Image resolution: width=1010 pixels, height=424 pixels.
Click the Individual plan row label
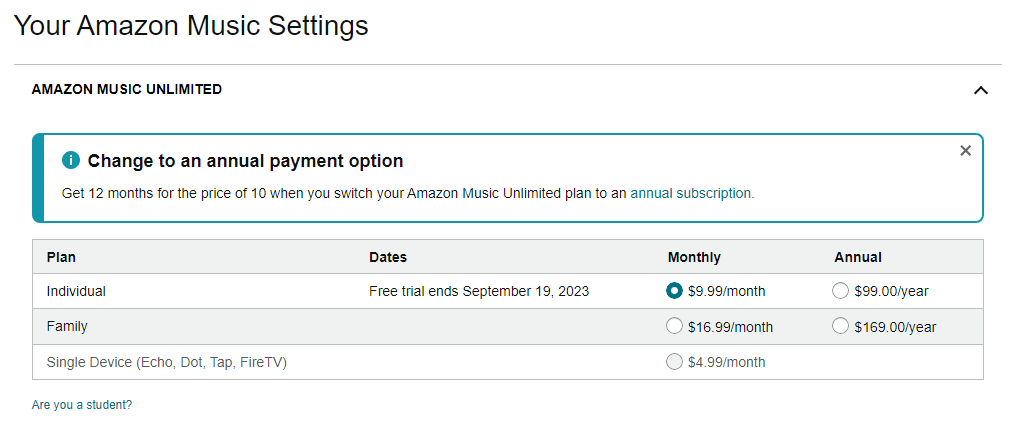76,291
